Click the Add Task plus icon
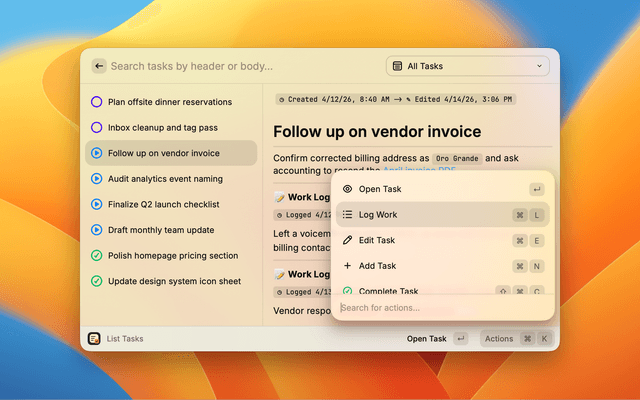Screen dimensions: 640x400 [347, 266]
